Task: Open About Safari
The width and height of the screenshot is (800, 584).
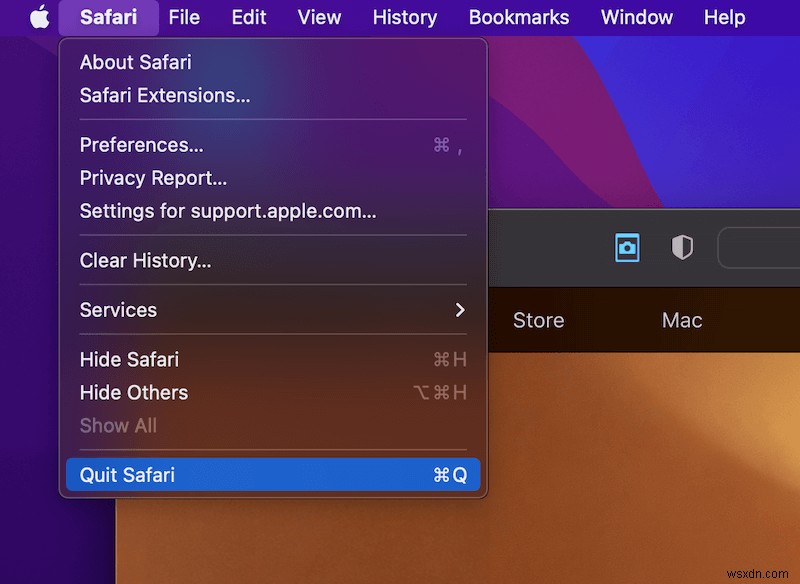Action: click(x=135, y=62)
